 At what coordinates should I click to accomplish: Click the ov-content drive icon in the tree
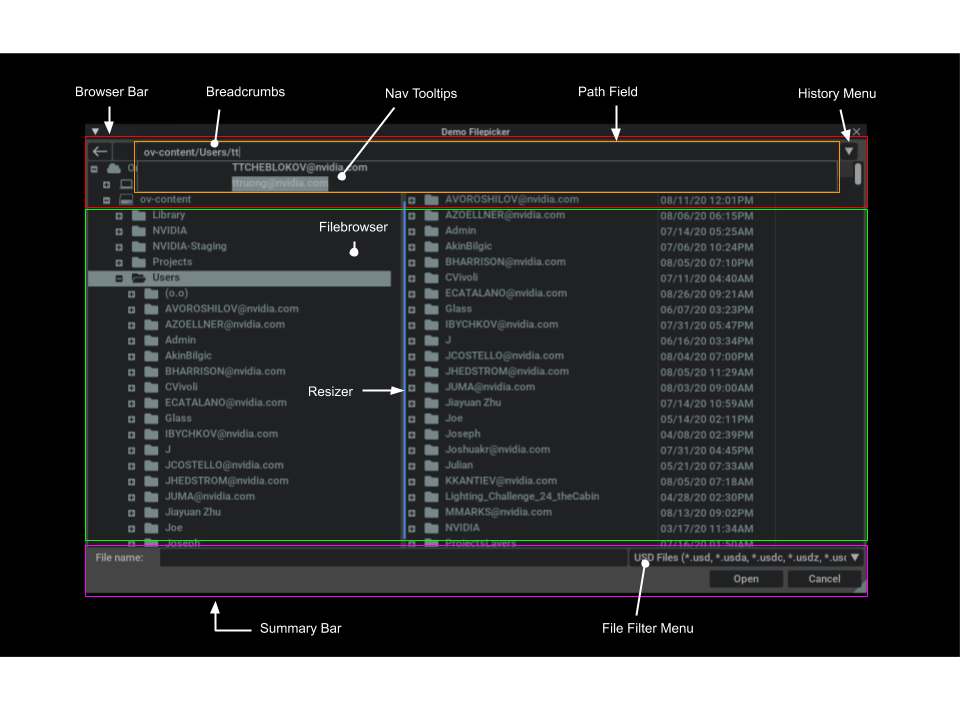pyautogui.click(x=127, y=200)
